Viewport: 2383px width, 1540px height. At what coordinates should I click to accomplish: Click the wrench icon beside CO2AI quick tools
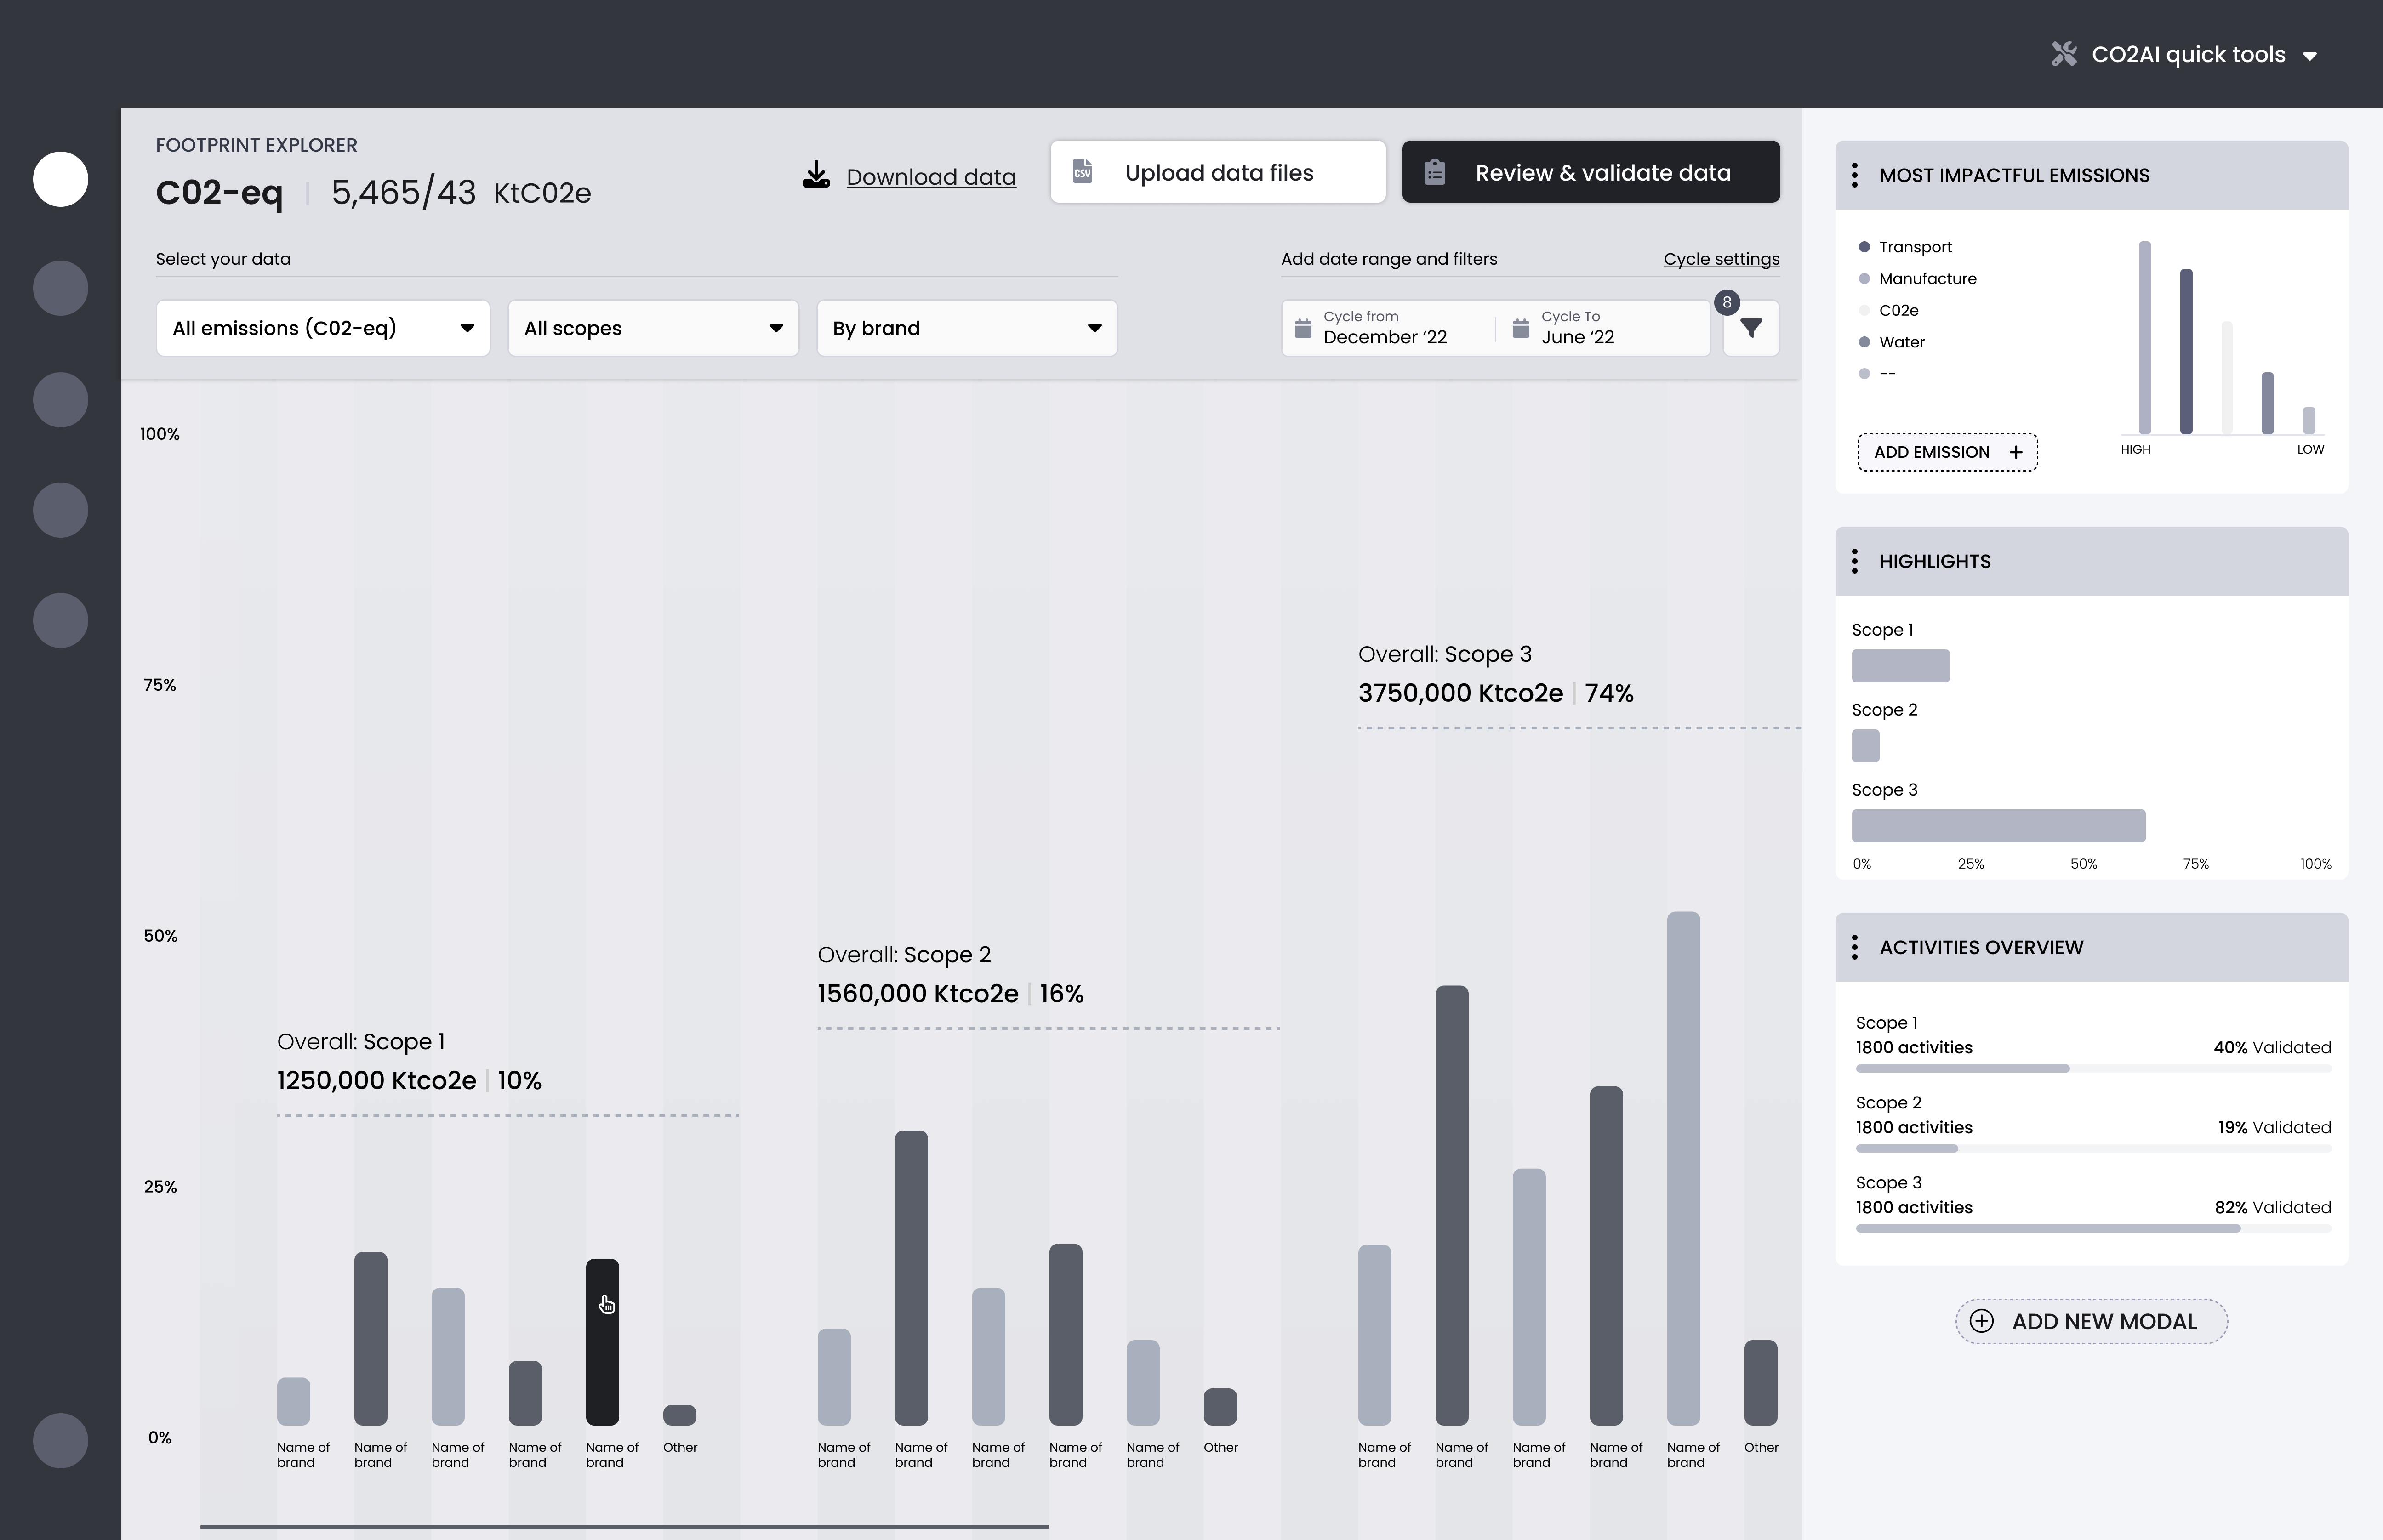2064,54
